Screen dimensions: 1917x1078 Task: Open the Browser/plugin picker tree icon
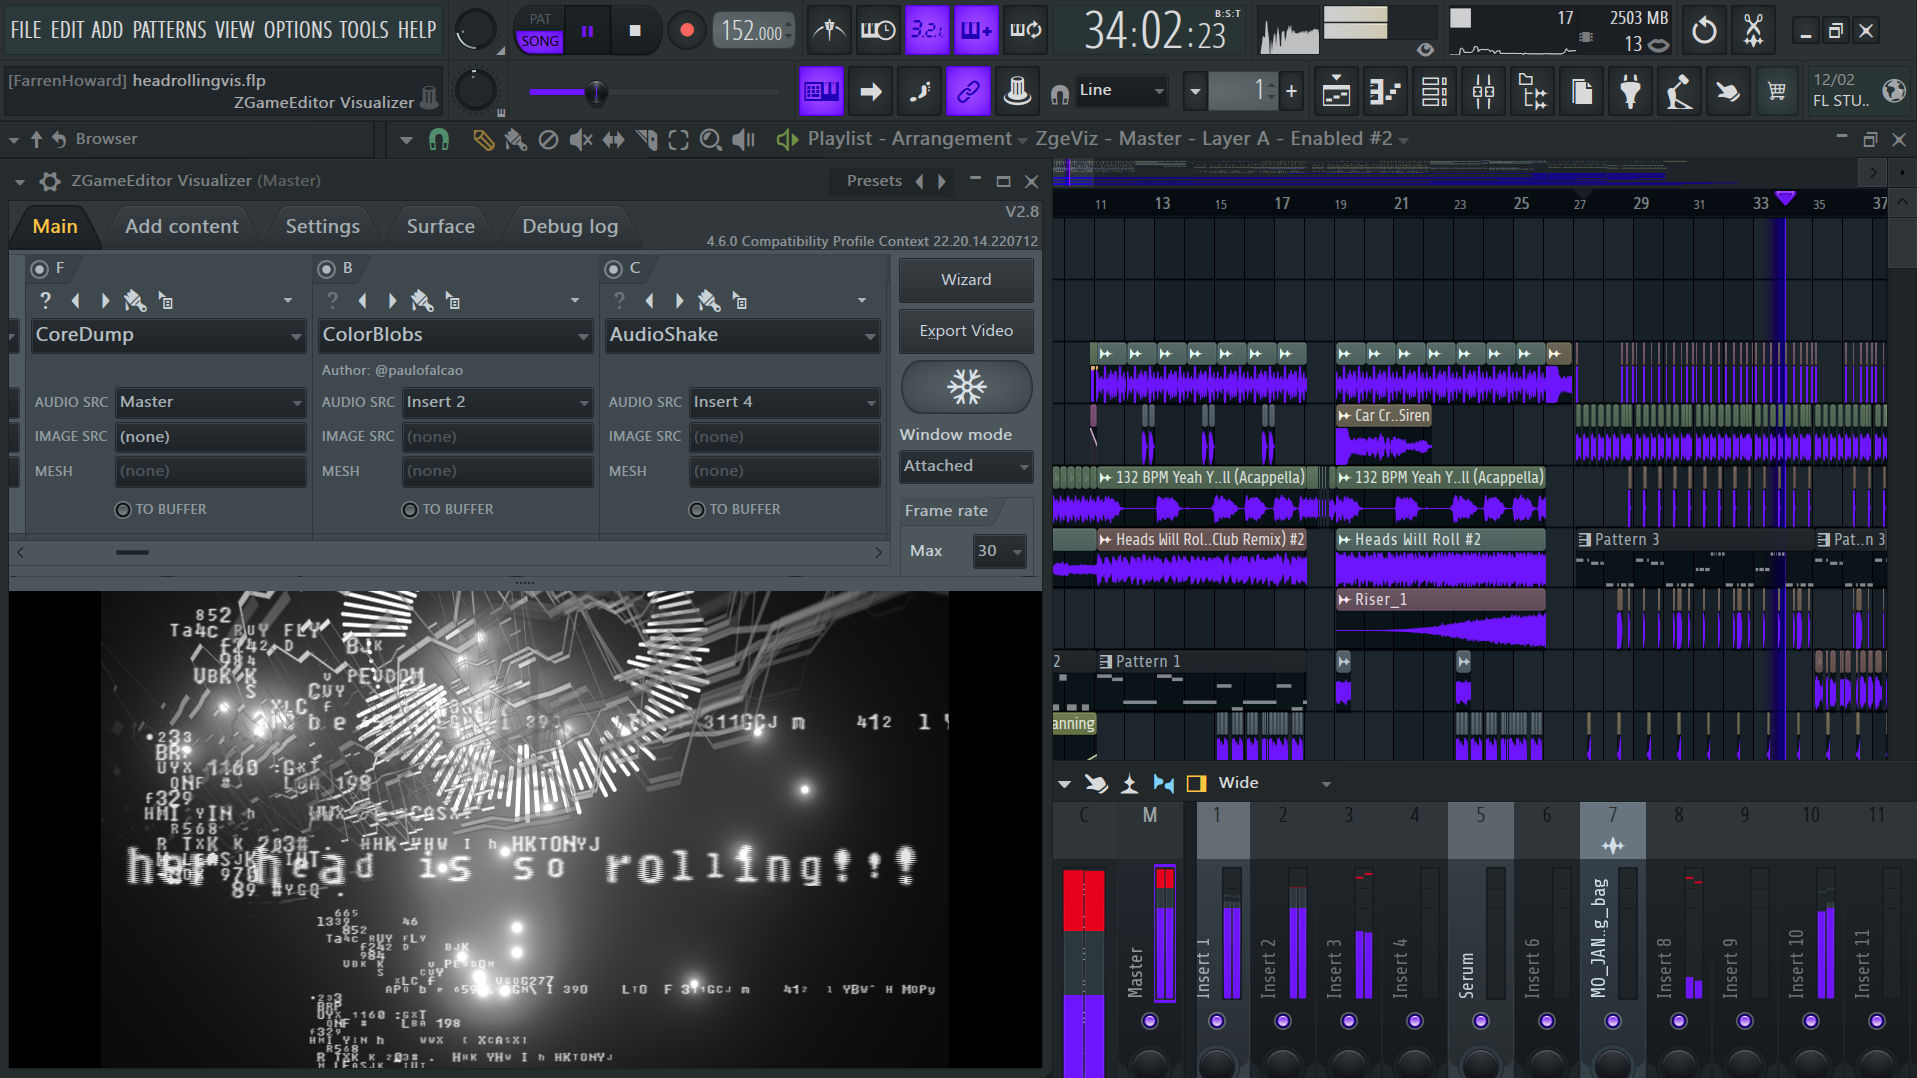click(1533, 92)
